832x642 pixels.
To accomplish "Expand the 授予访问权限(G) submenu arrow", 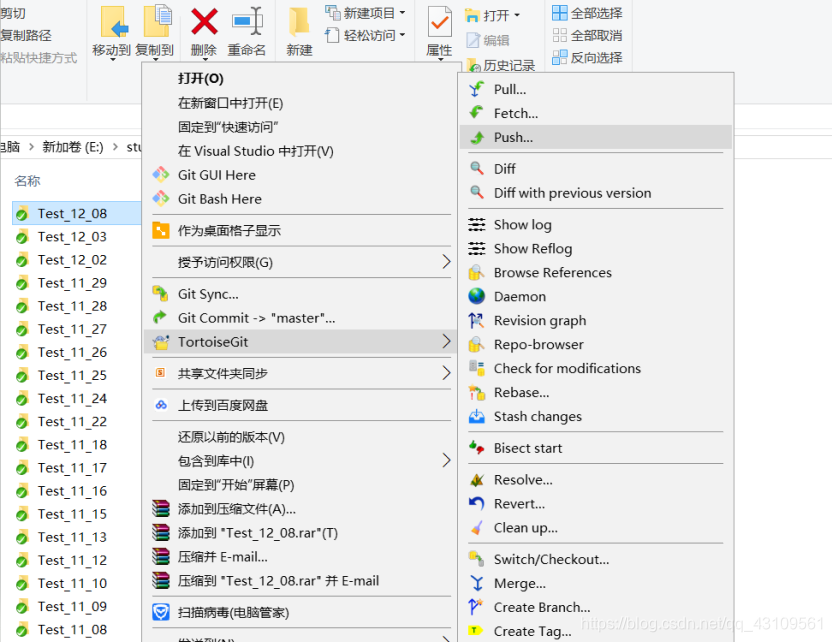I will pos(446,262).
